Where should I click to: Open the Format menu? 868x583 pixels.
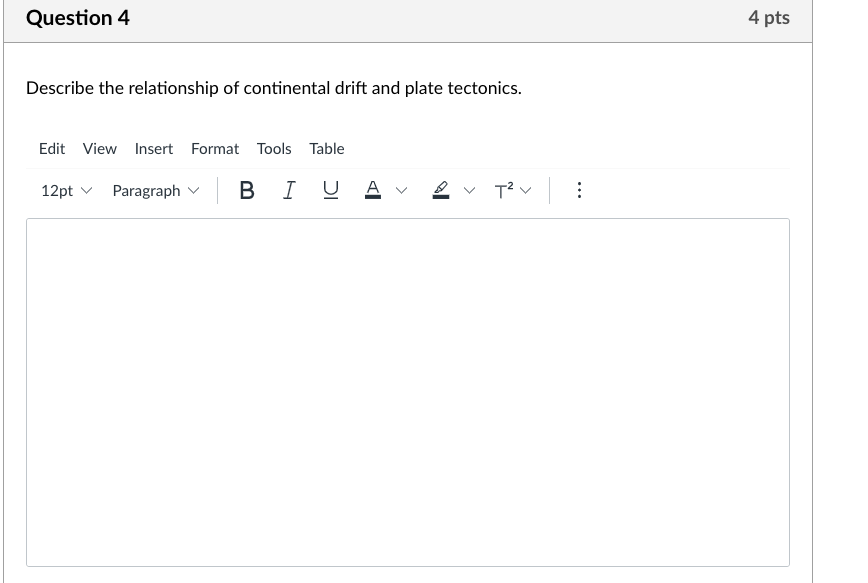point(215,149)
